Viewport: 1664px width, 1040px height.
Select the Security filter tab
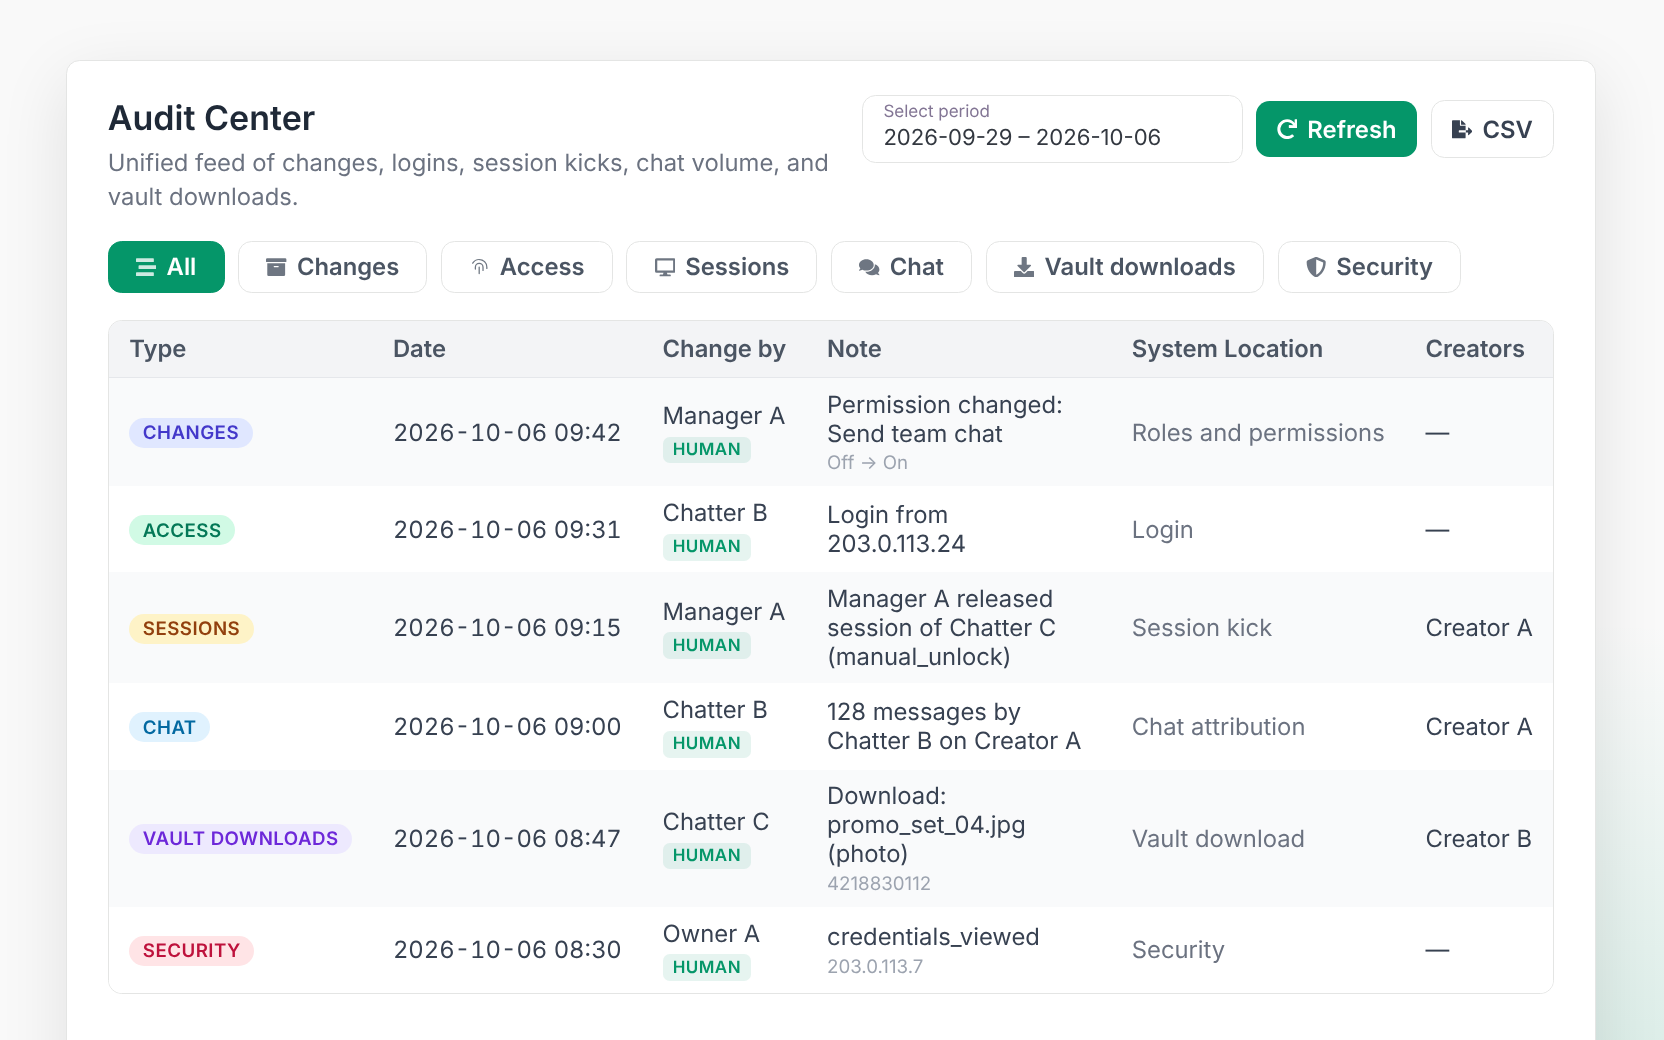[1369, 267]
